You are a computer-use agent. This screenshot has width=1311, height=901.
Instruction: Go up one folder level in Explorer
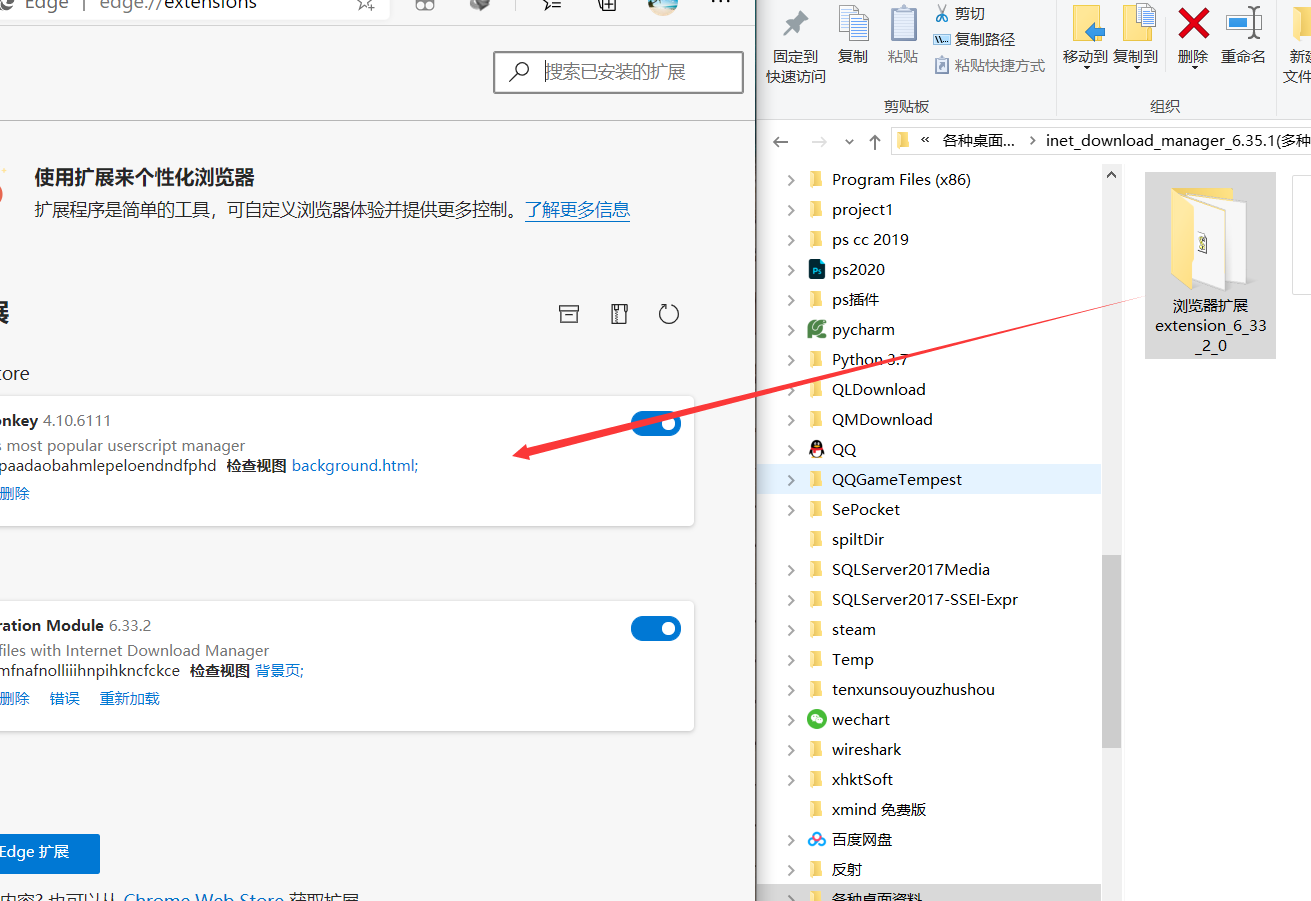pos(875,141)
